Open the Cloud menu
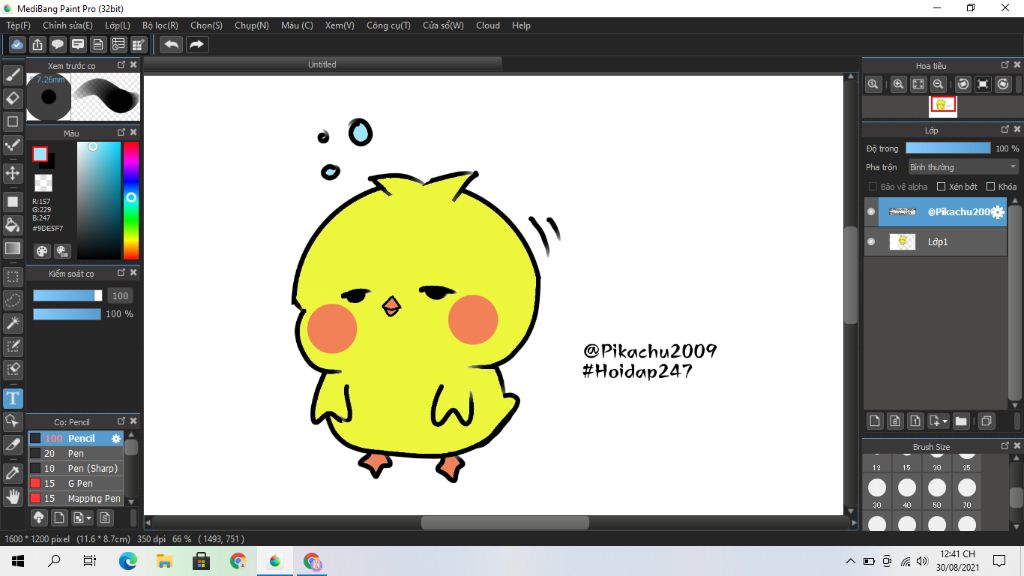Viewport: 1024px width, 576px height. point(488,25)
